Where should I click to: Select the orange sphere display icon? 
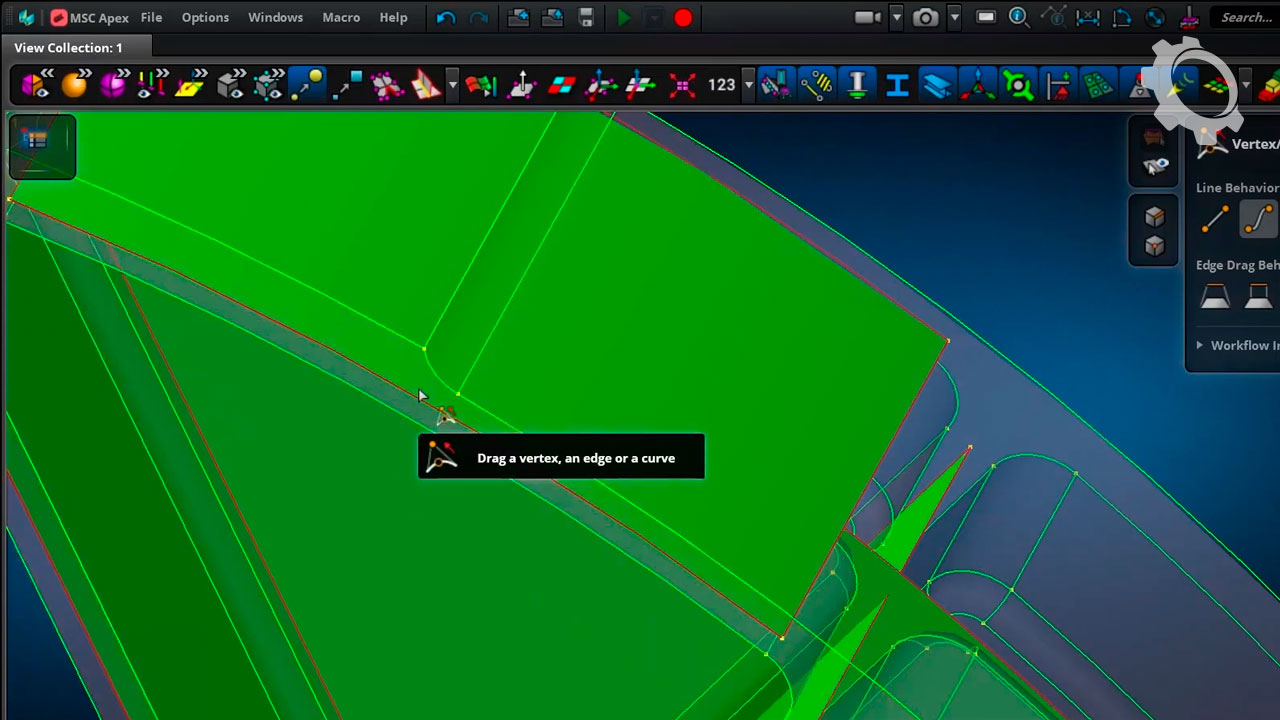click(75, 86)
